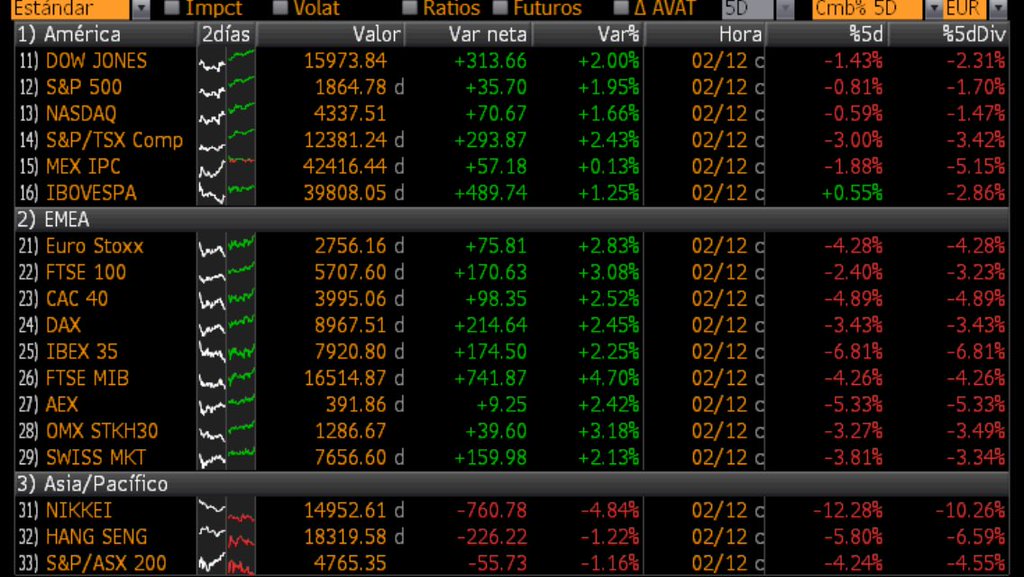Open the FTSE MIB index

pos(87,378)
